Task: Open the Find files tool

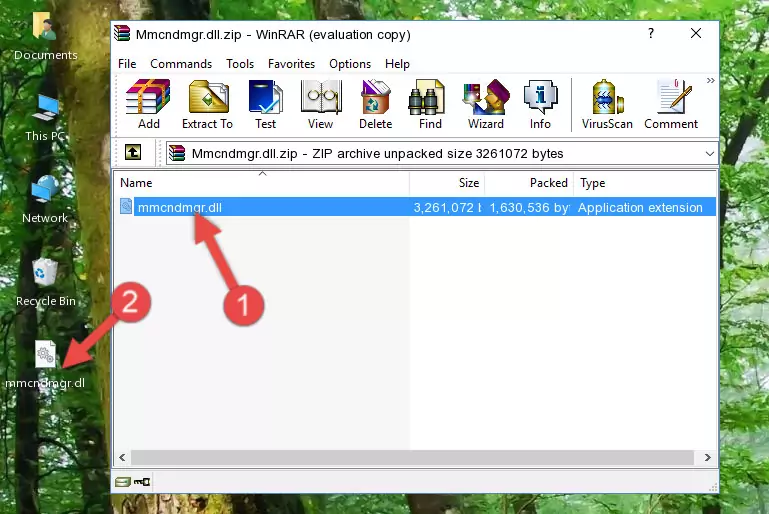Action: (x=430, y=104)
